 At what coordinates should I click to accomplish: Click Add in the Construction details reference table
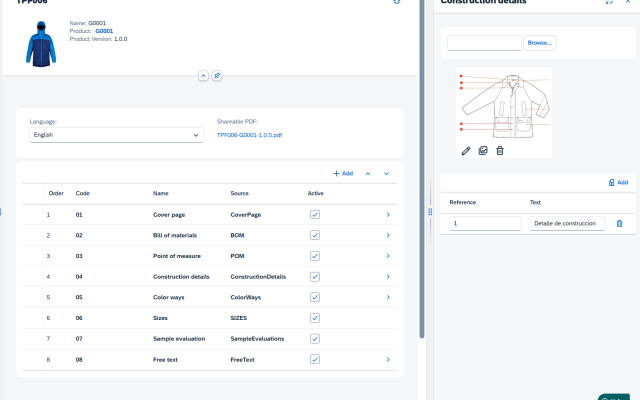618,183
